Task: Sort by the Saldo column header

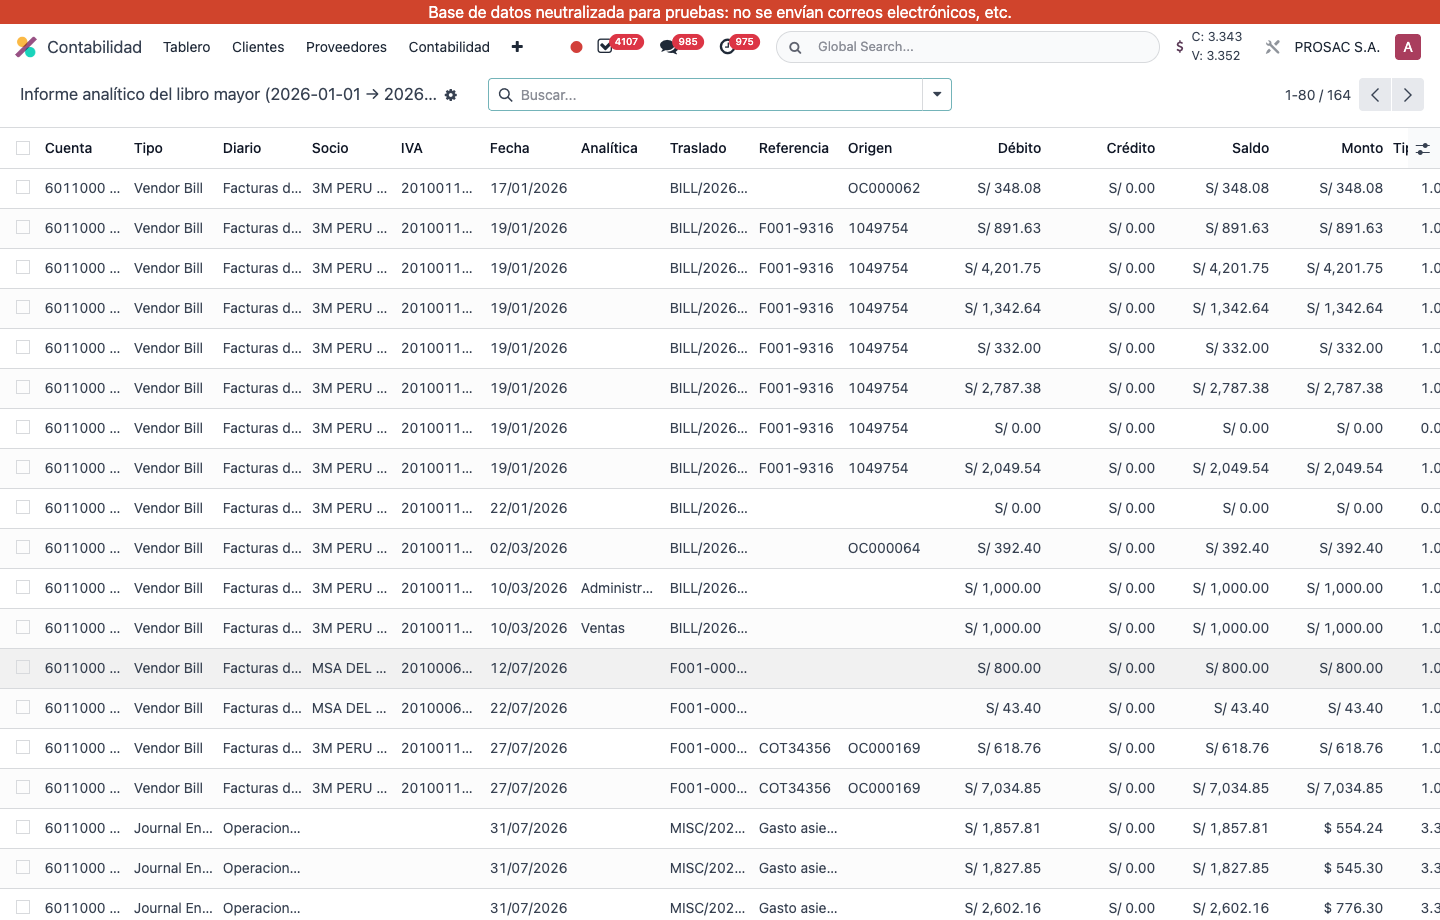Action: coord(1250,148)
